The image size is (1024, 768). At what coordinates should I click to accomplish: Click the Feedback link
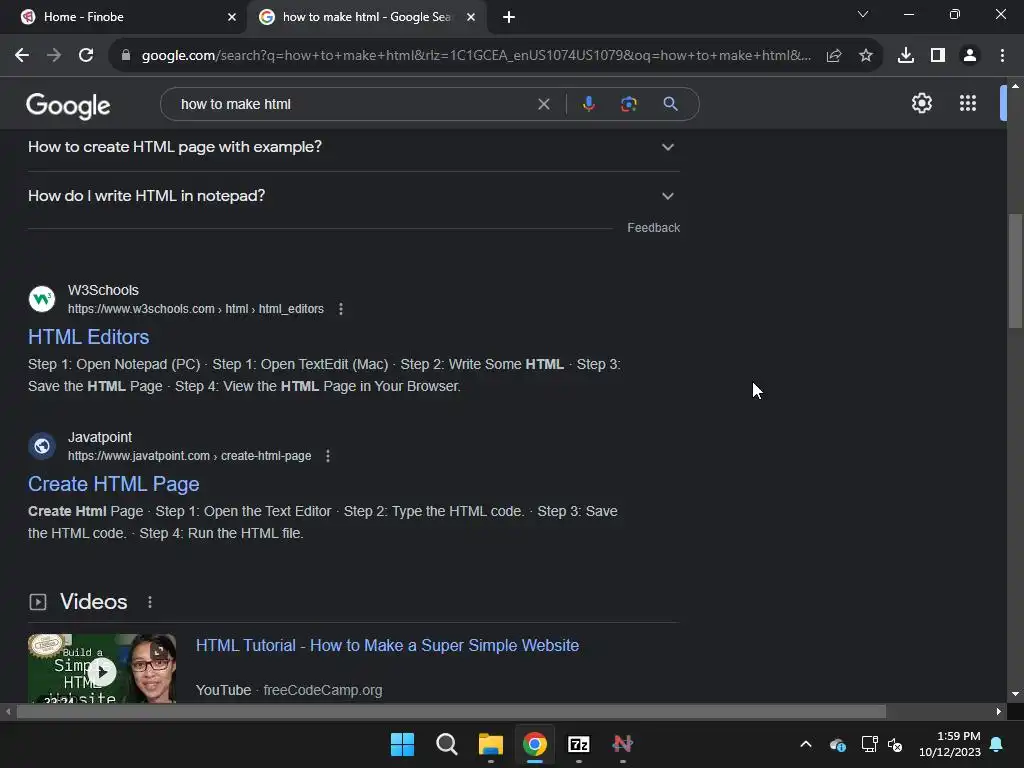tap(654, 228)
